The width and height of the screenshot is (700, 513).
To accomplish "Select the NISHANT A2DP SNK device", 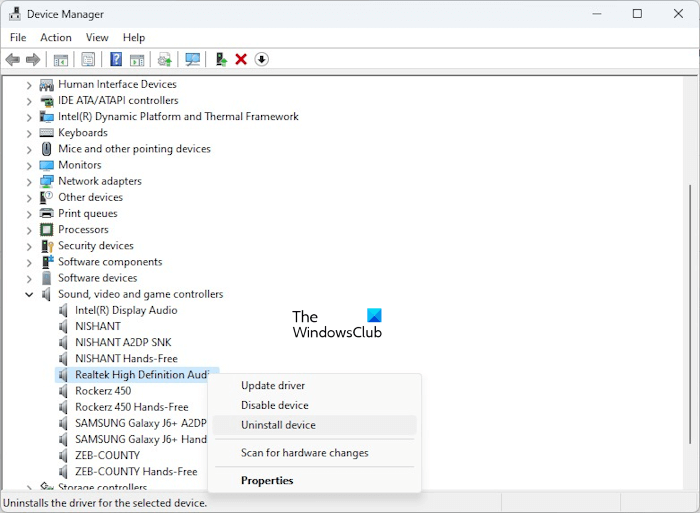I will tap(123, 342).
